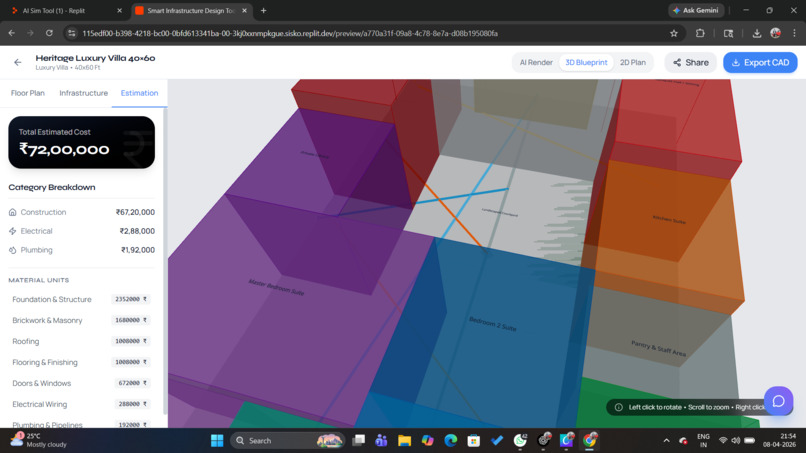Open WhatsApp from the taskbar
Image resolution: width=806 pixels, height=453 pixels.
tap(520, 441)
